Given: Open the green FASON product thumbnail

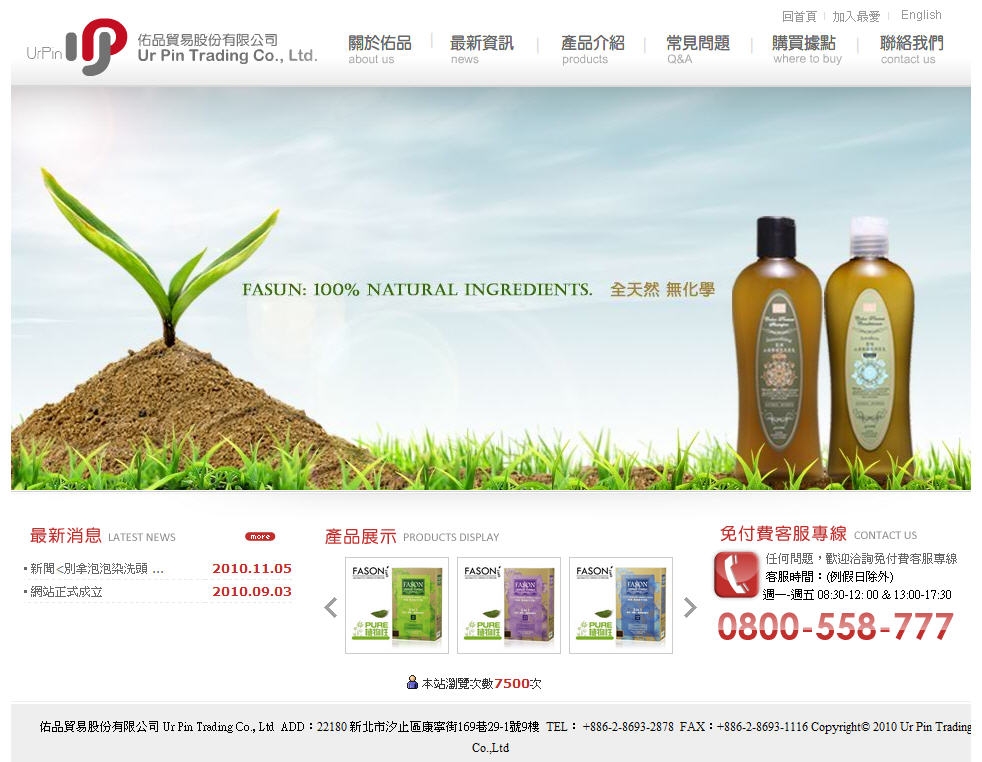Looking at the screenshot, I should coord(397,605).
